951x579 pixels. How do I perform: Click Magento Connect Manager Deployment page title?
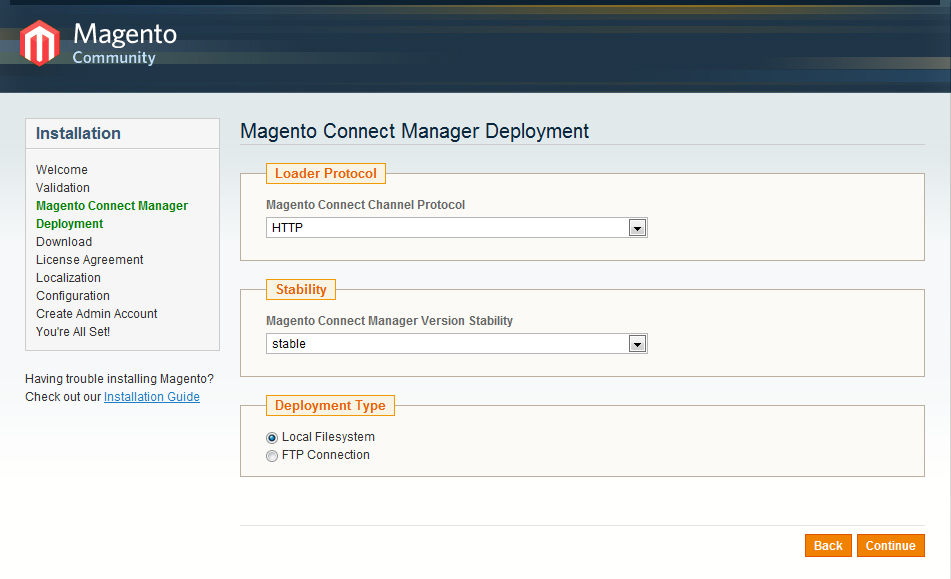point(414,132)
